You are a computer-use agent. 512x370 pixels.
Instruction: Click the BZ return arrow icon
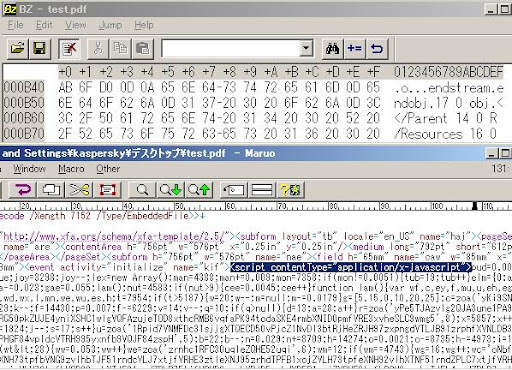click(x=377, y=49)
